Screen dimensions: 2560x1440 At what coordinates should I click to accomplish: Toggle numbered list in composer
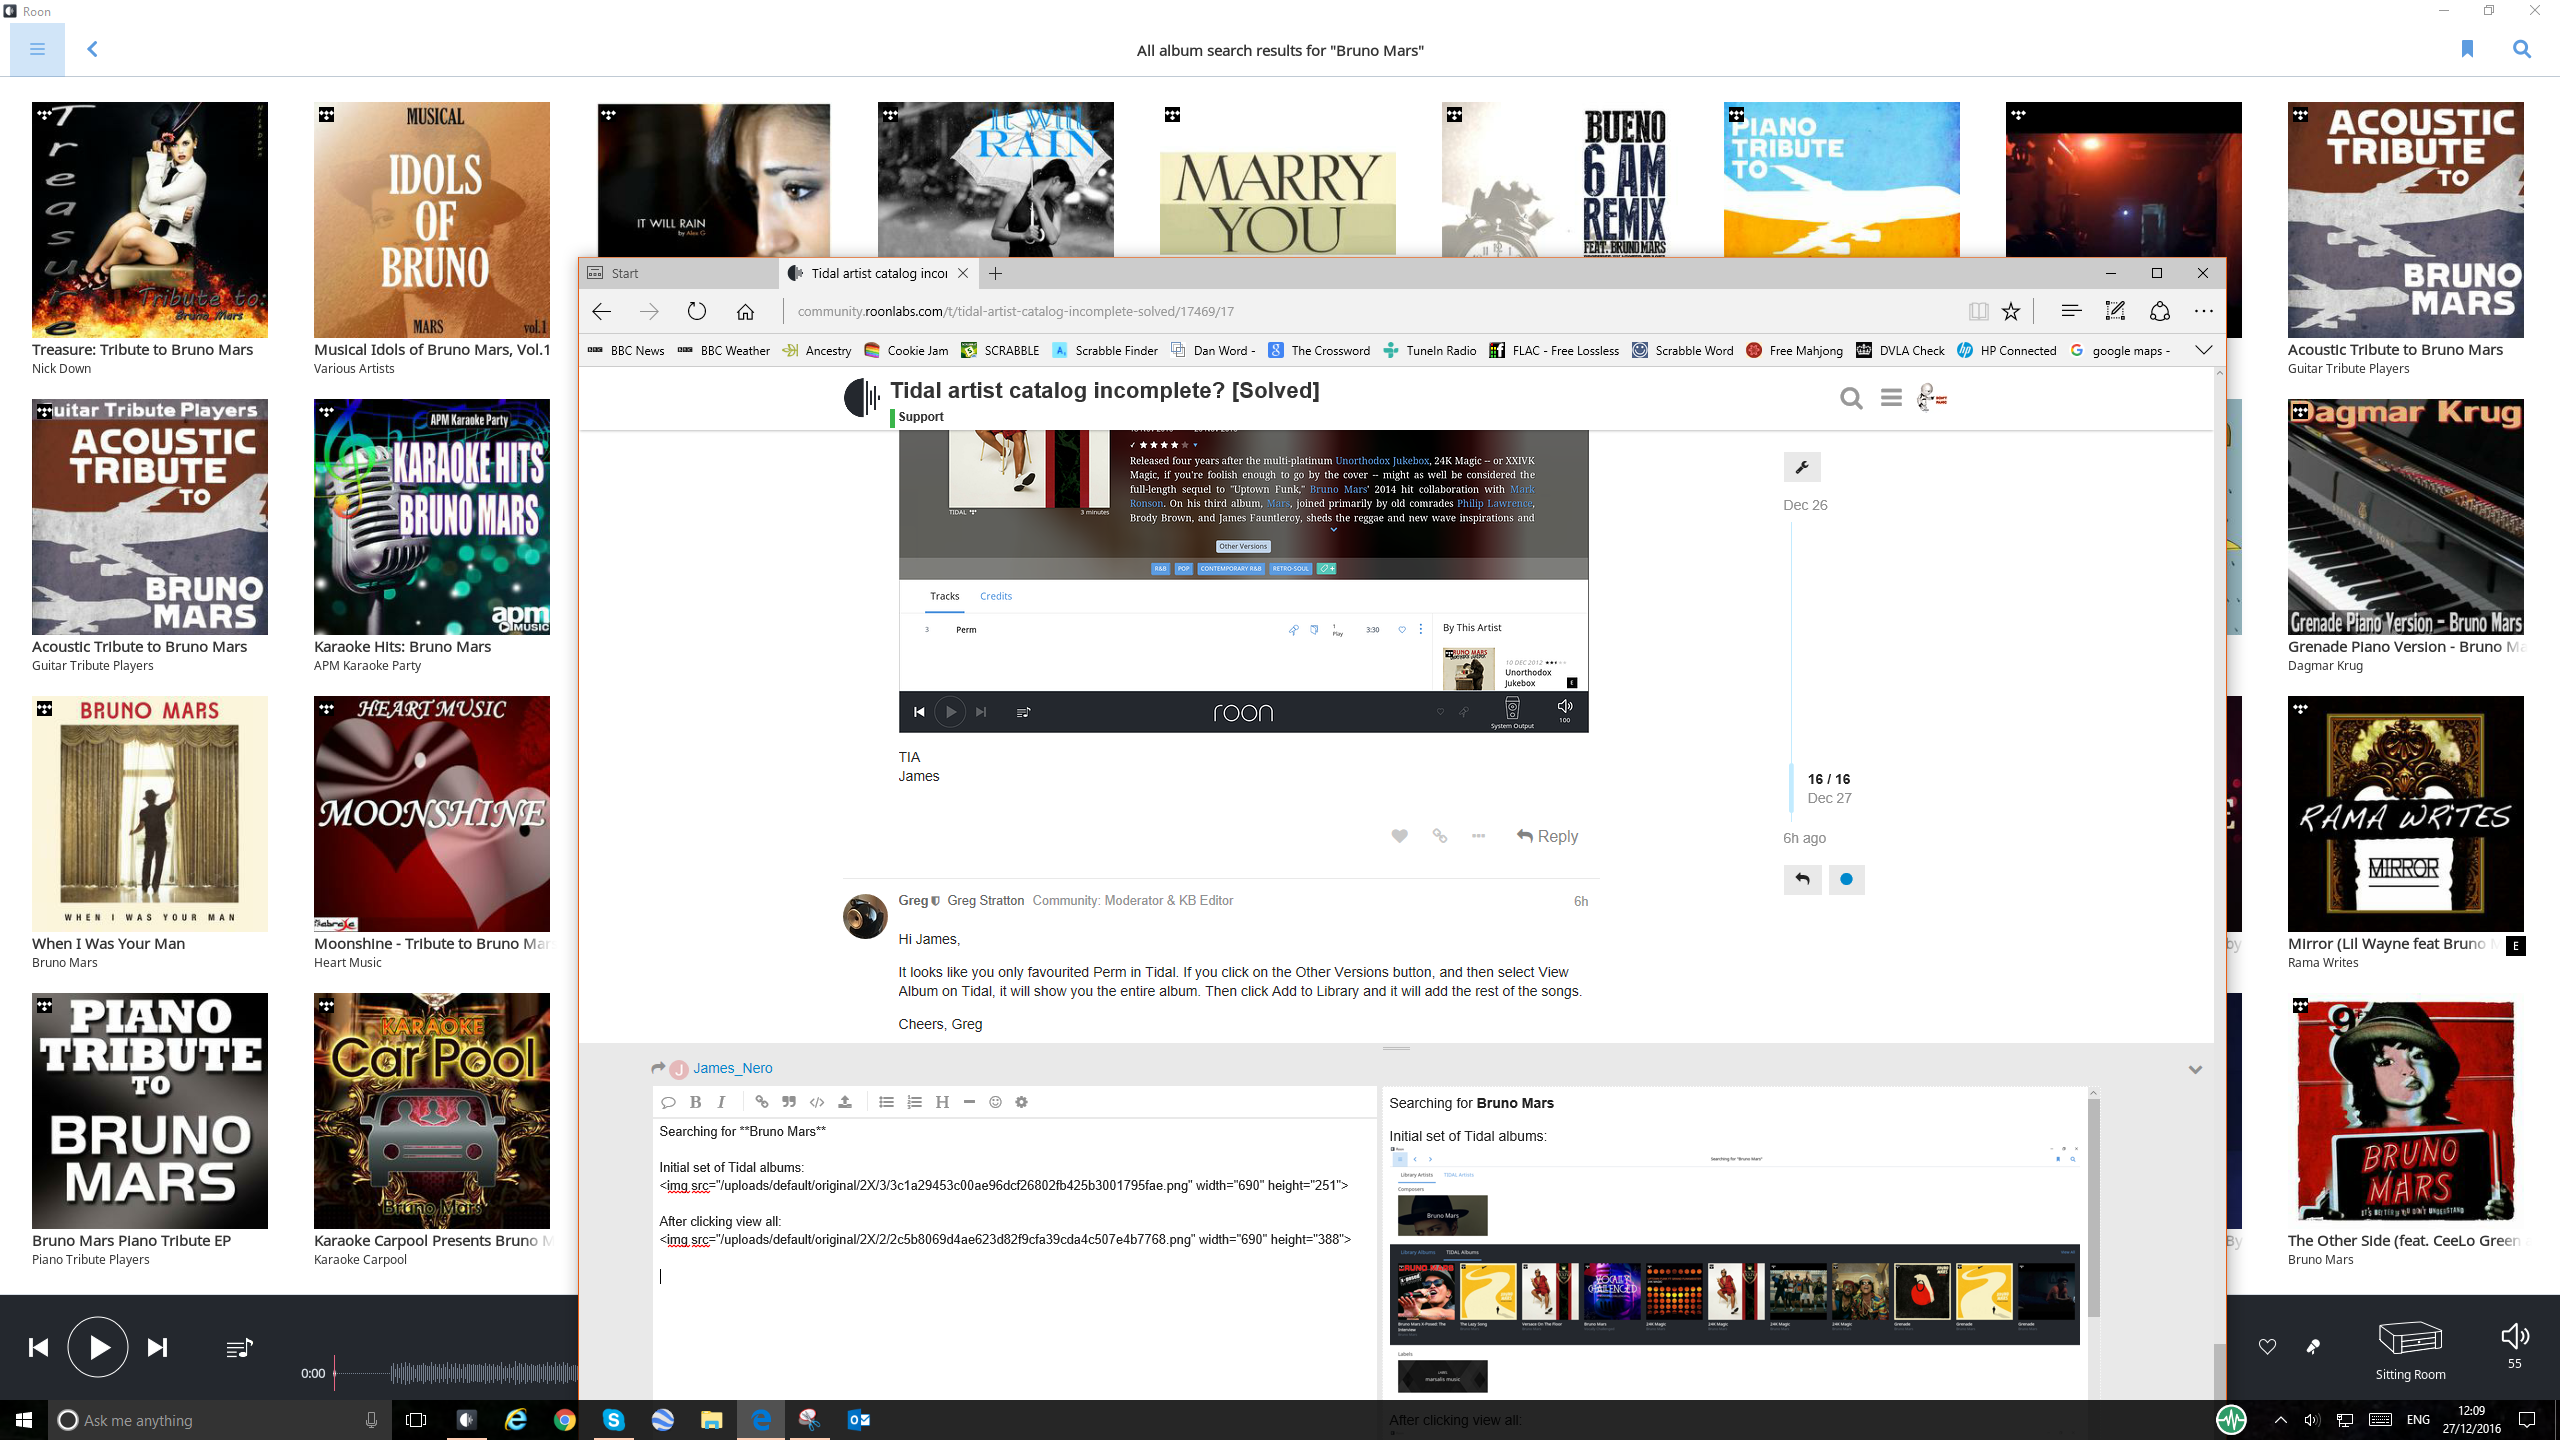coord(914,1102)
